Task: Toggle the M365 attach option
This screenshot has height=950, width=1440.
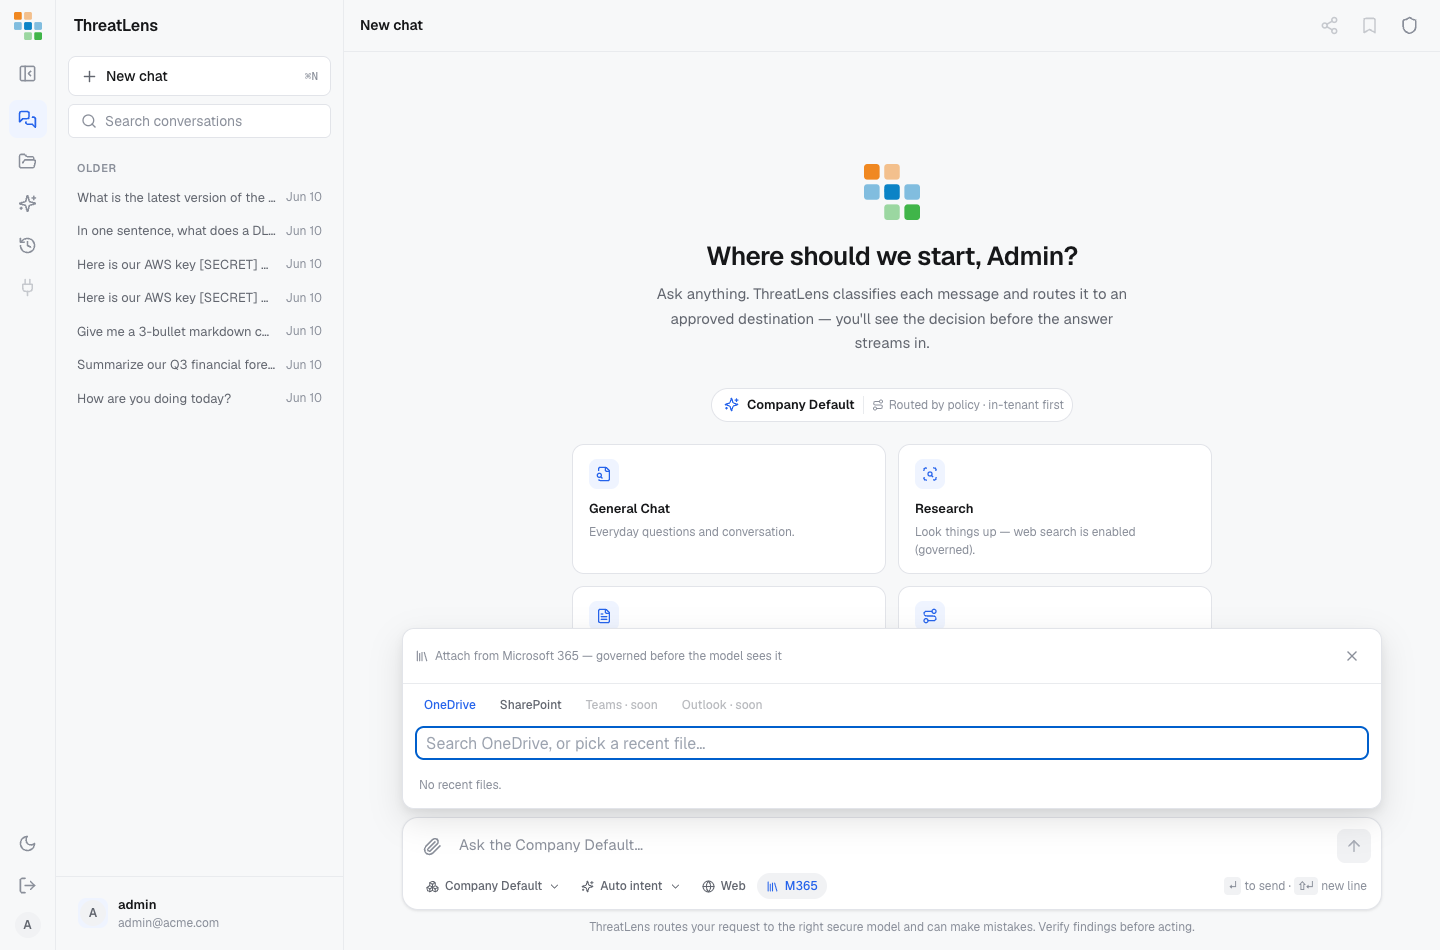Action: pos(792,886)
